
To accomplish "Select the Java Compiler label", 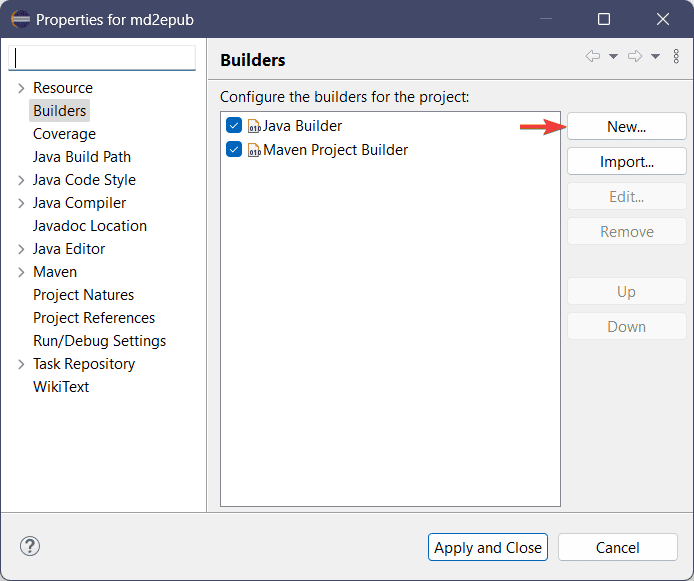I will [x=79, y=203].
